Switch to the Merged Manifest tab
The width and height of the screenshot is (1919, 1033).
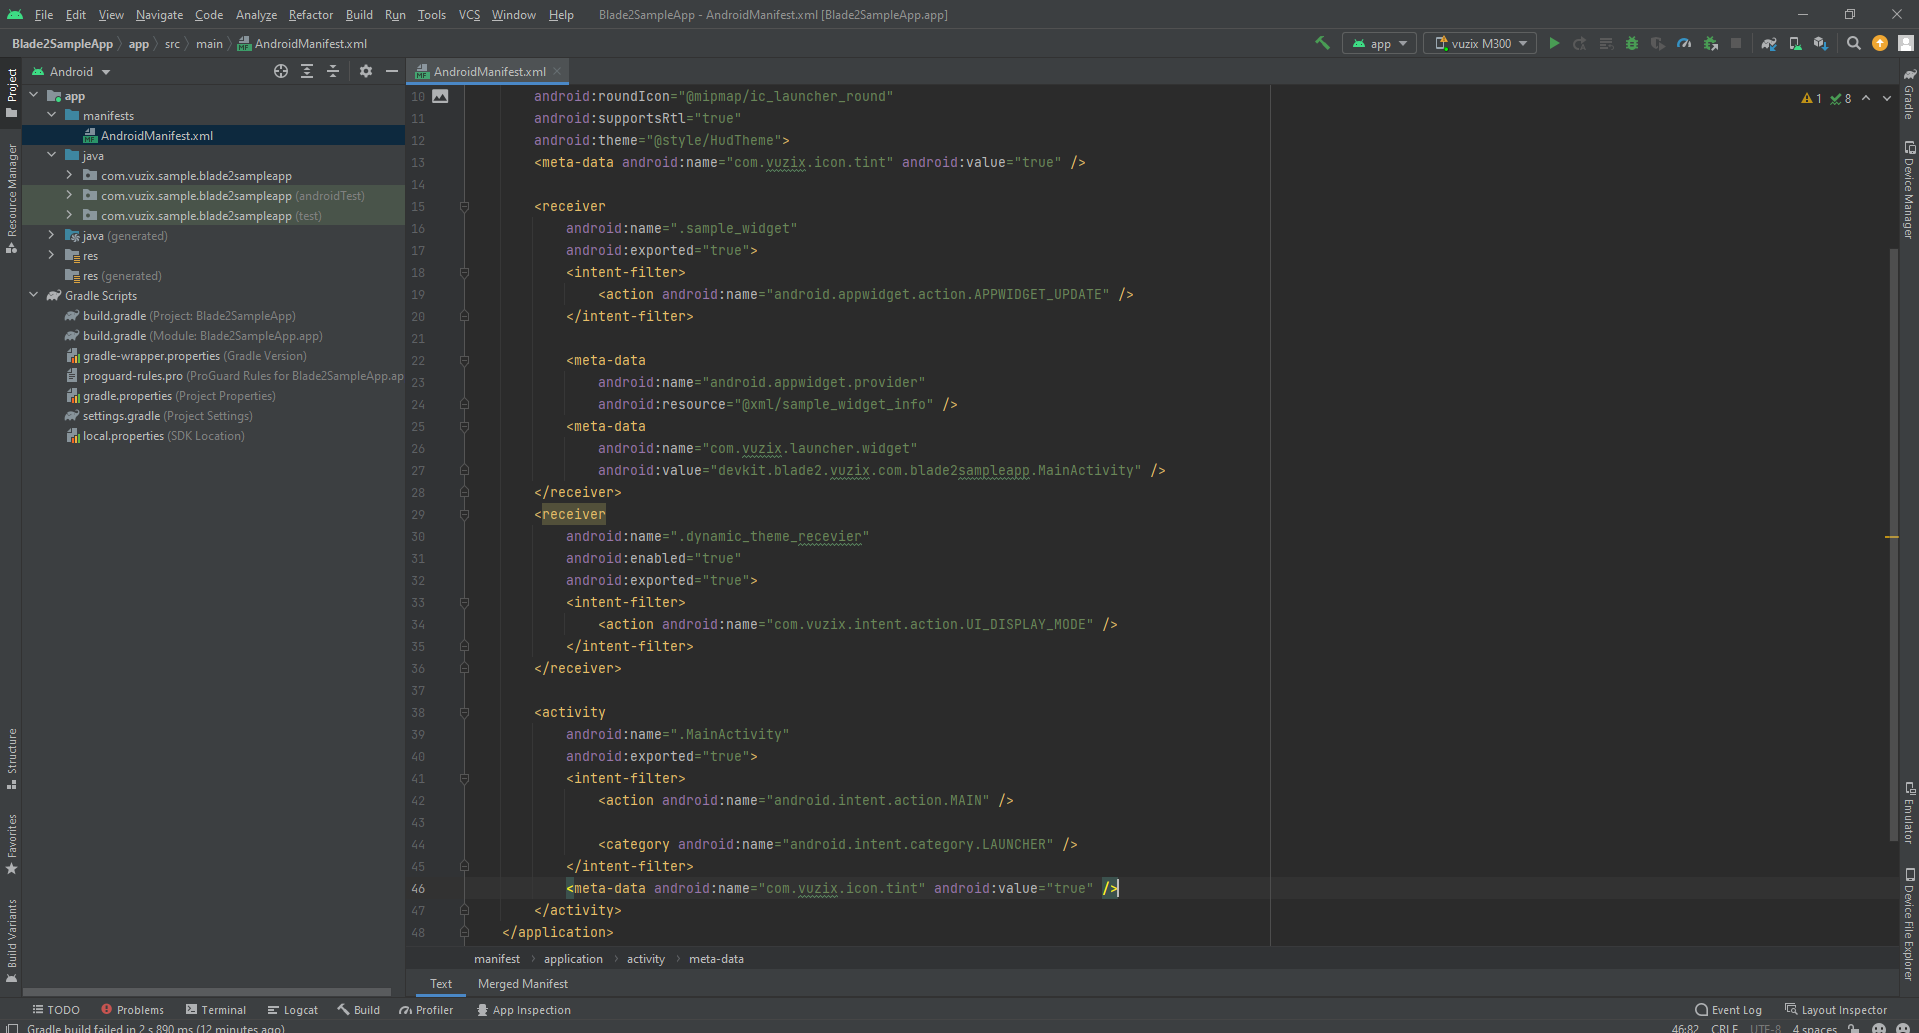click(523, 984)
